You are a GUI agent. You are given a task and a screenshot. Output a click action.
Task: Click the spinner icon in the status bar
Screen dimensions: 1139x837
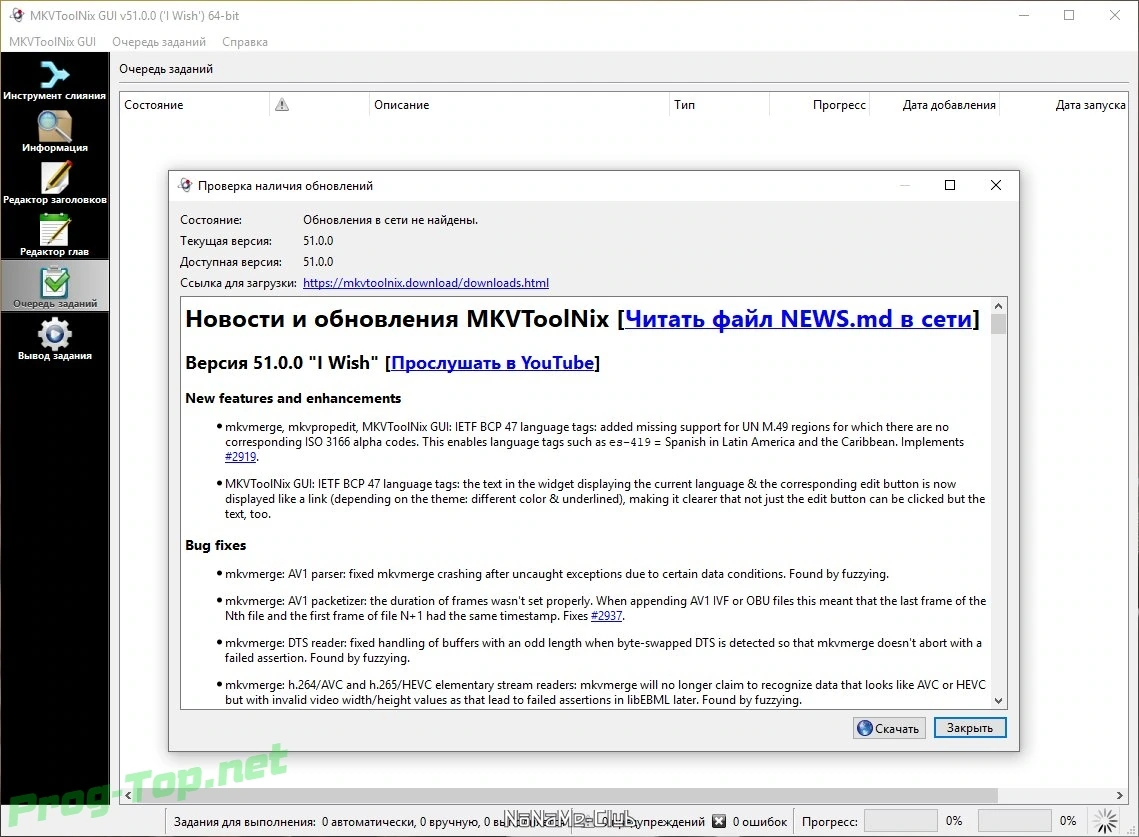pos(1106,821)
